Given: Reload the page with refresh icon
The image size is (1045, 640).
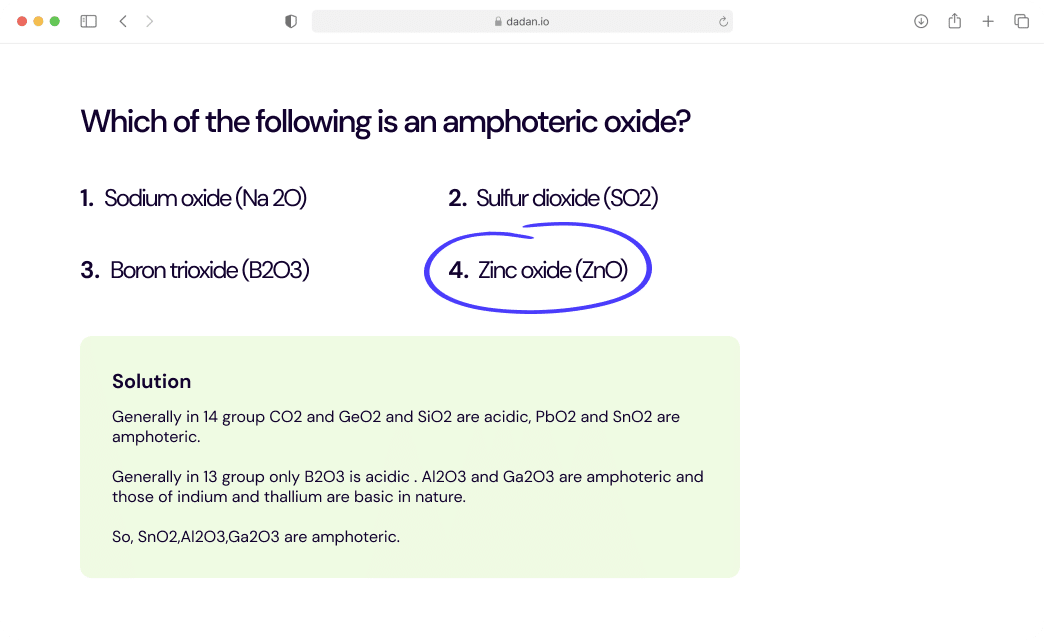Looking at the screenshot, I should (723, 21).
